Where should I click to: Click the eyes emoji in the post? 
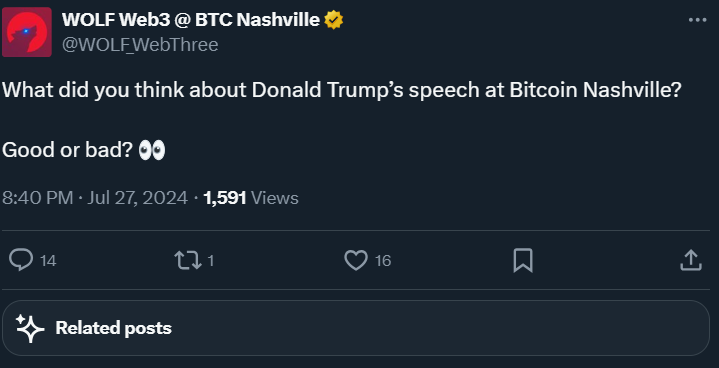(x=152, y=150)
